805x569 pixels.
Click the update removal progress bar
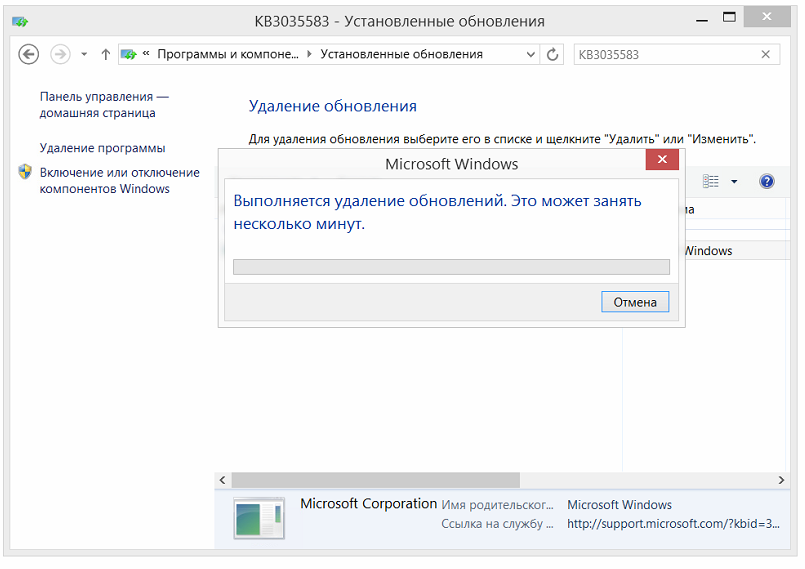451,266
